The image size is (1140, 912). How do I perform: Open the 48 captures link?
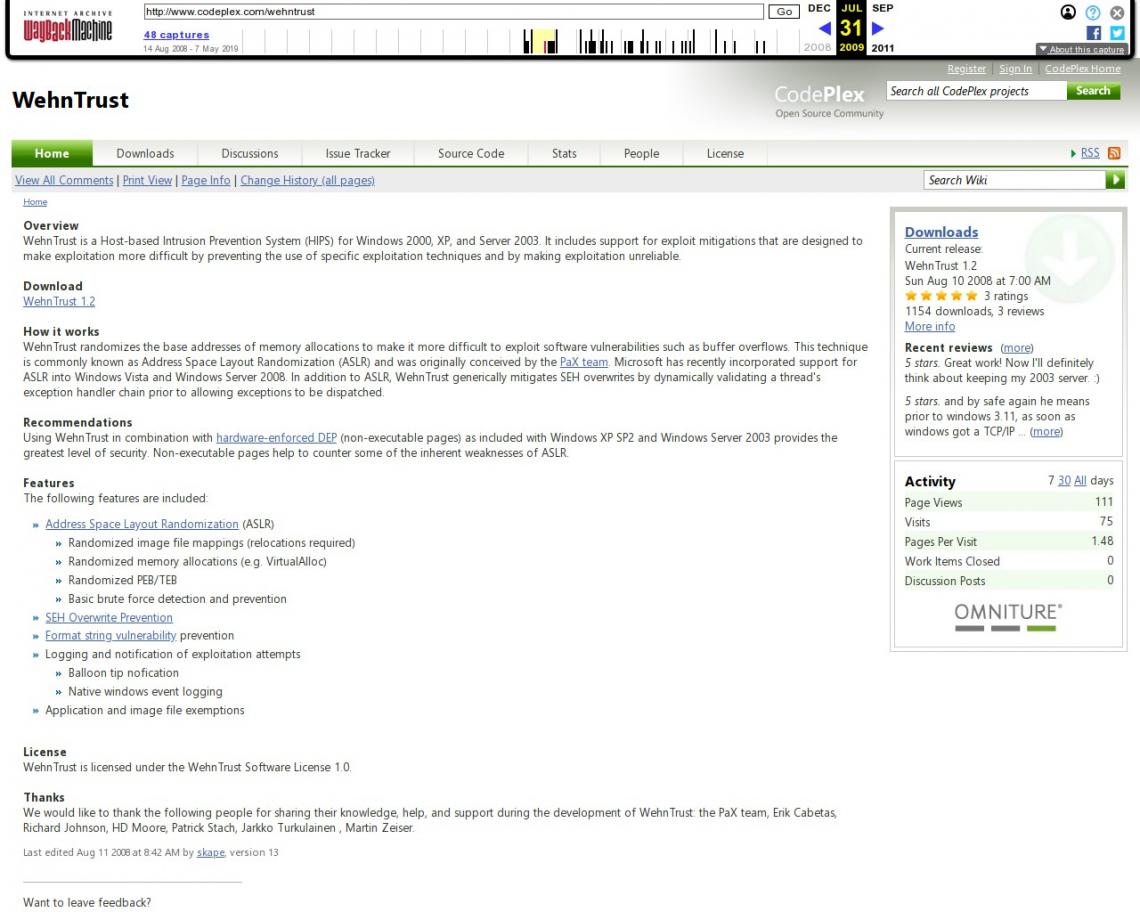(176, 34)
